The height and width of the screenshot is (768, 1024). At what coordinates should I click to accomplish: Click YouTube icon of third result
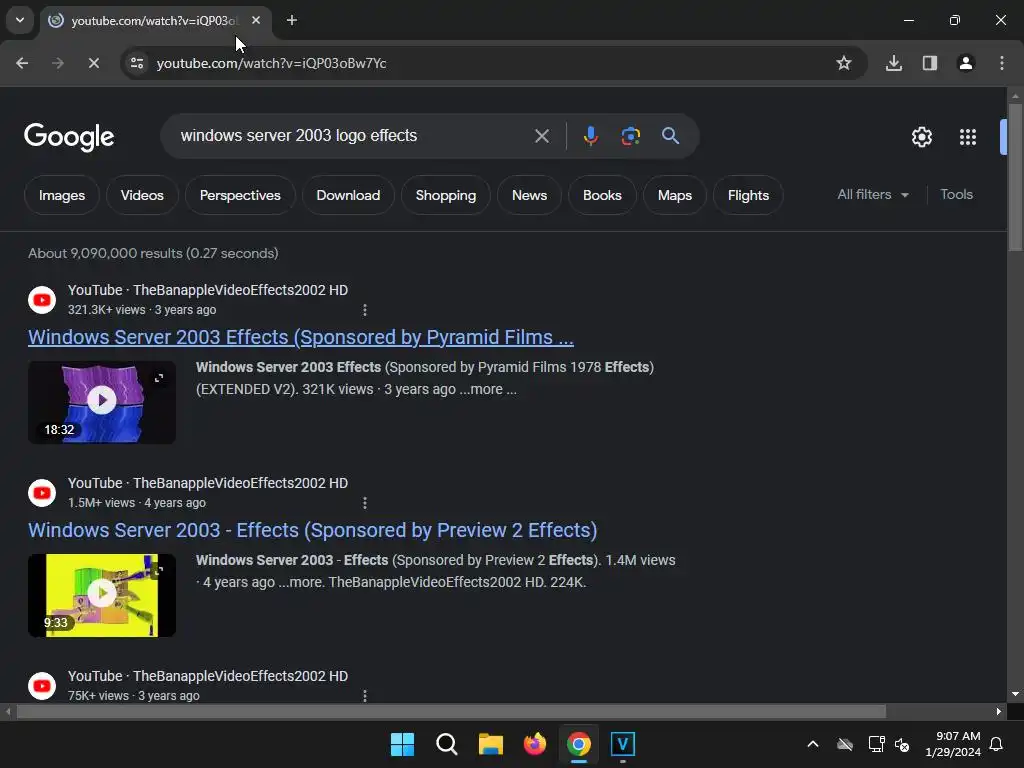42,686
